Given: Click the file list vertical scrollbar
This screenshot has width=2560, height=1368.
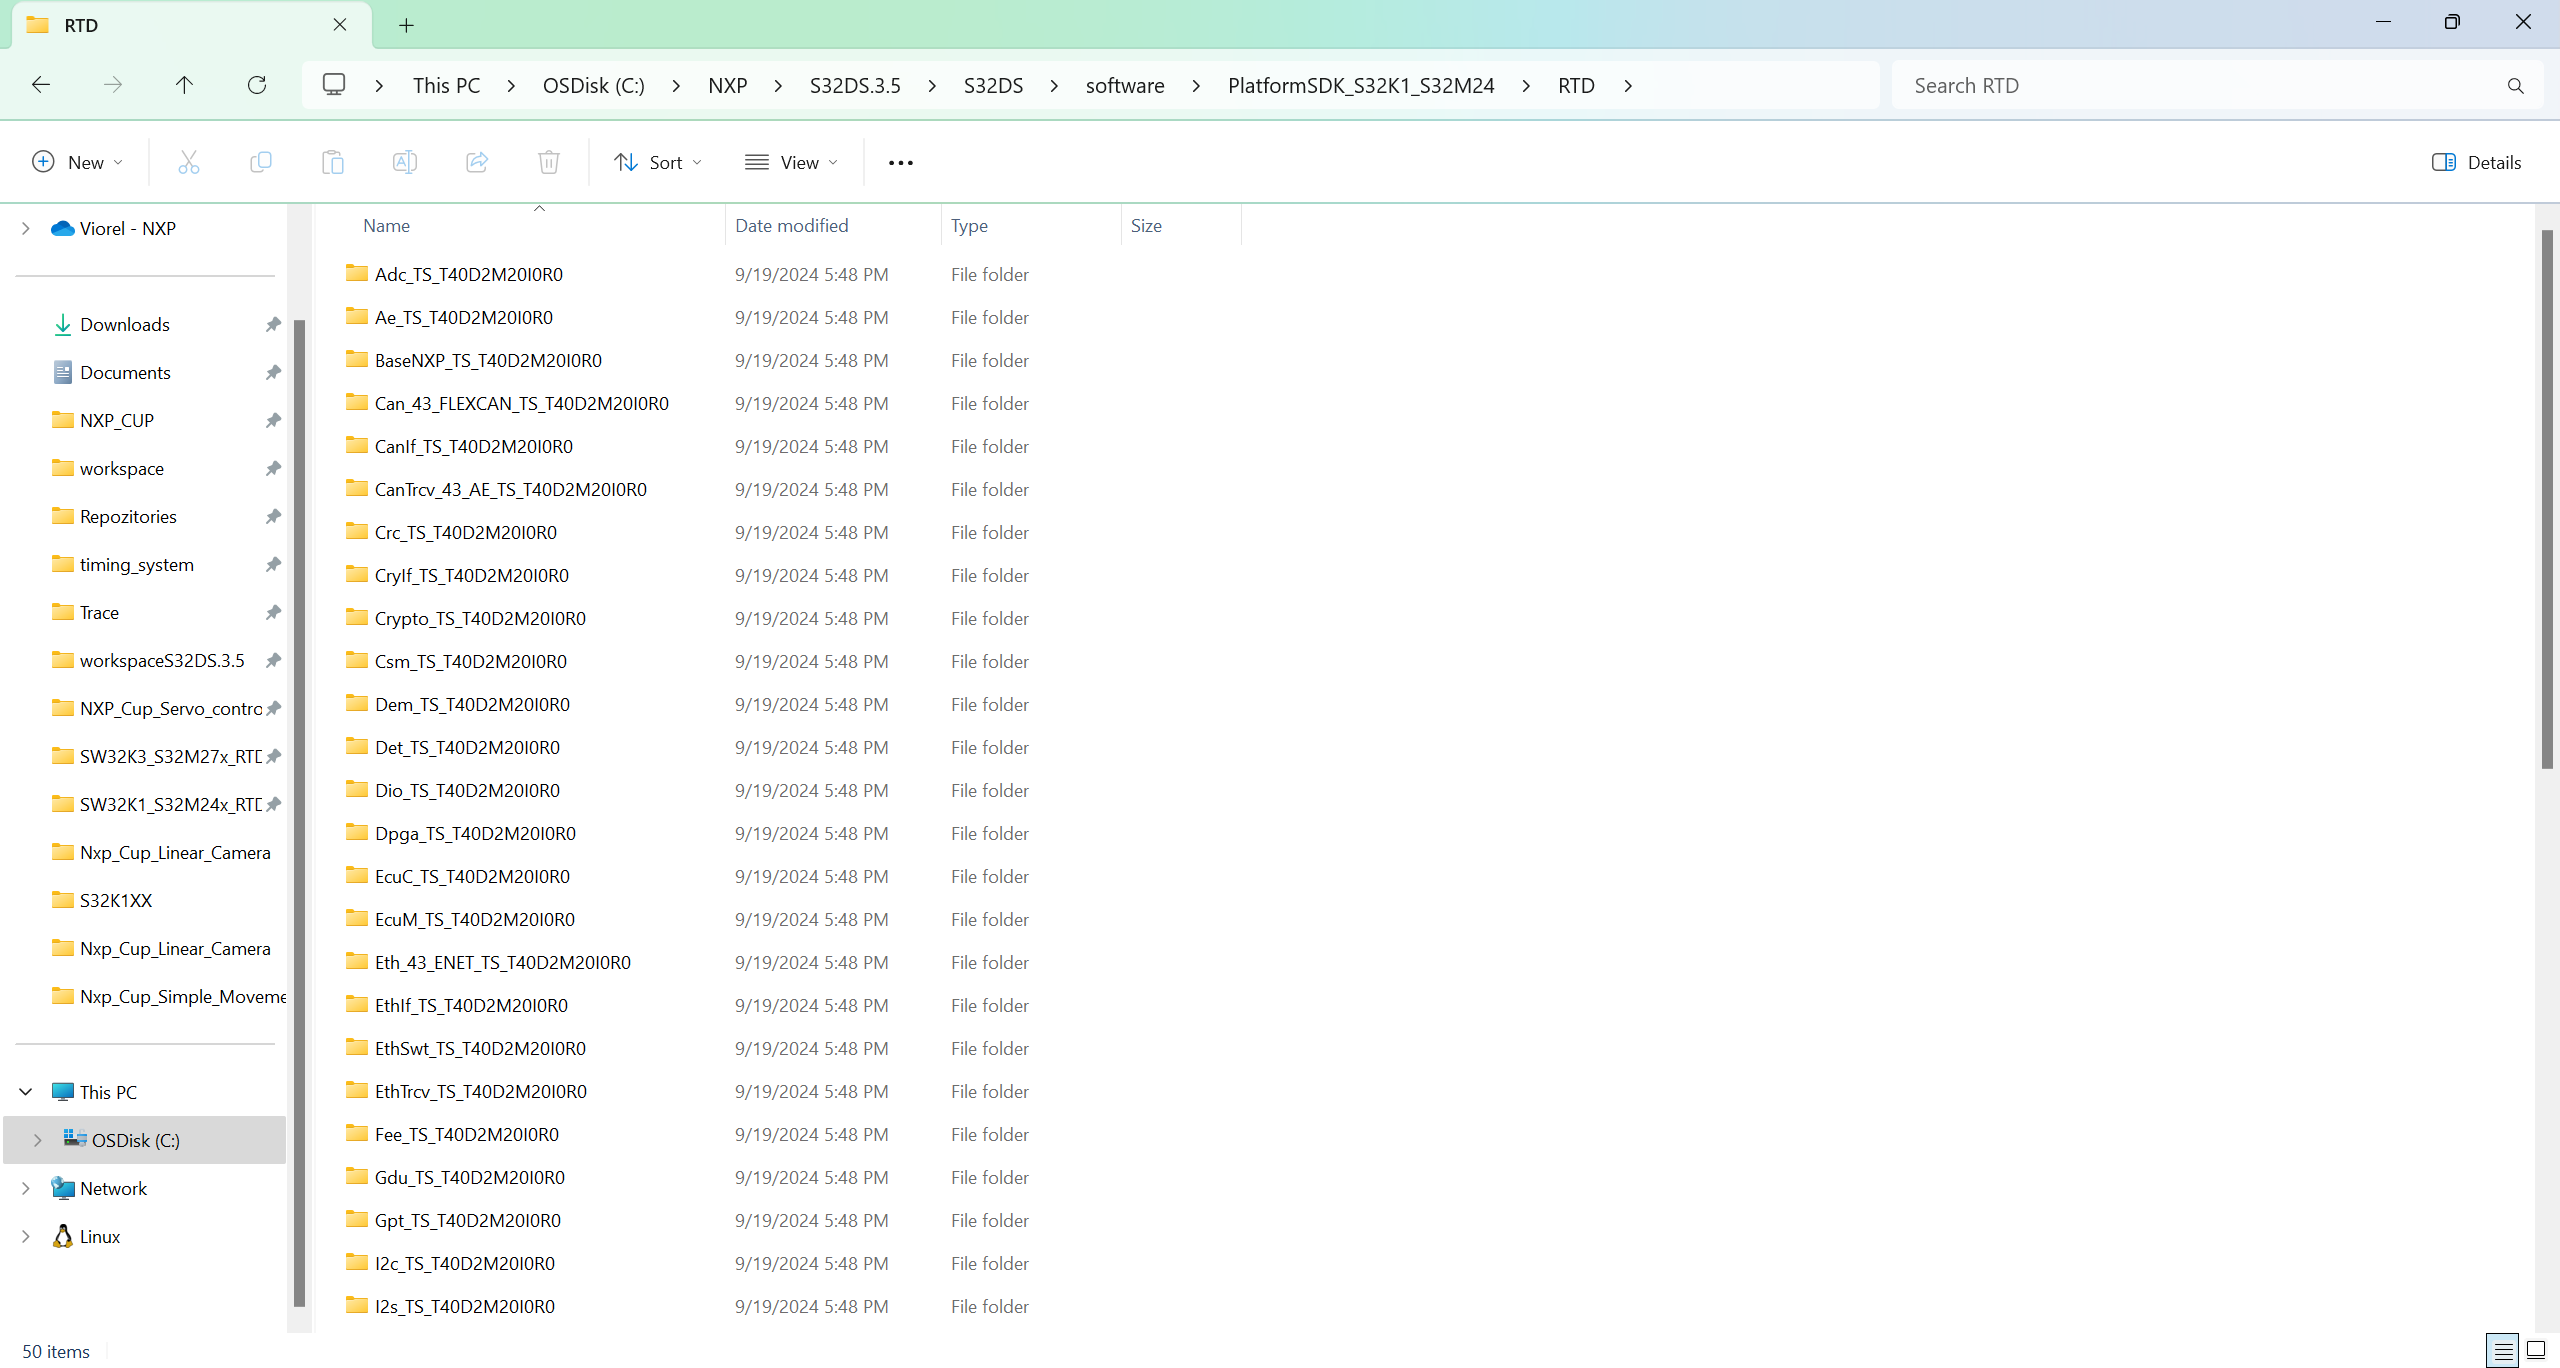Looking at the screenshot, I should tap(2546, 500).
